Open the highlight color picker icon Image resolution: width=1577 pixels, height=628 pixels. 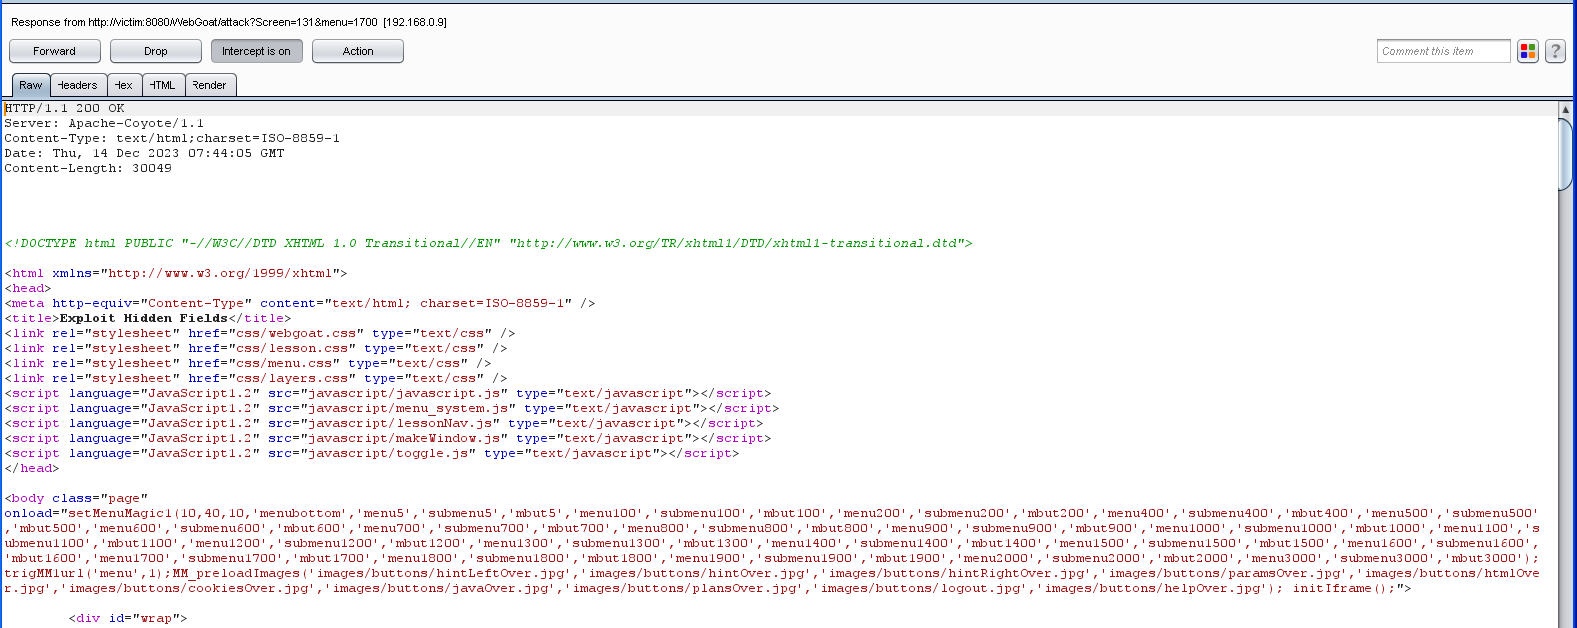(x=1527, y=51)
